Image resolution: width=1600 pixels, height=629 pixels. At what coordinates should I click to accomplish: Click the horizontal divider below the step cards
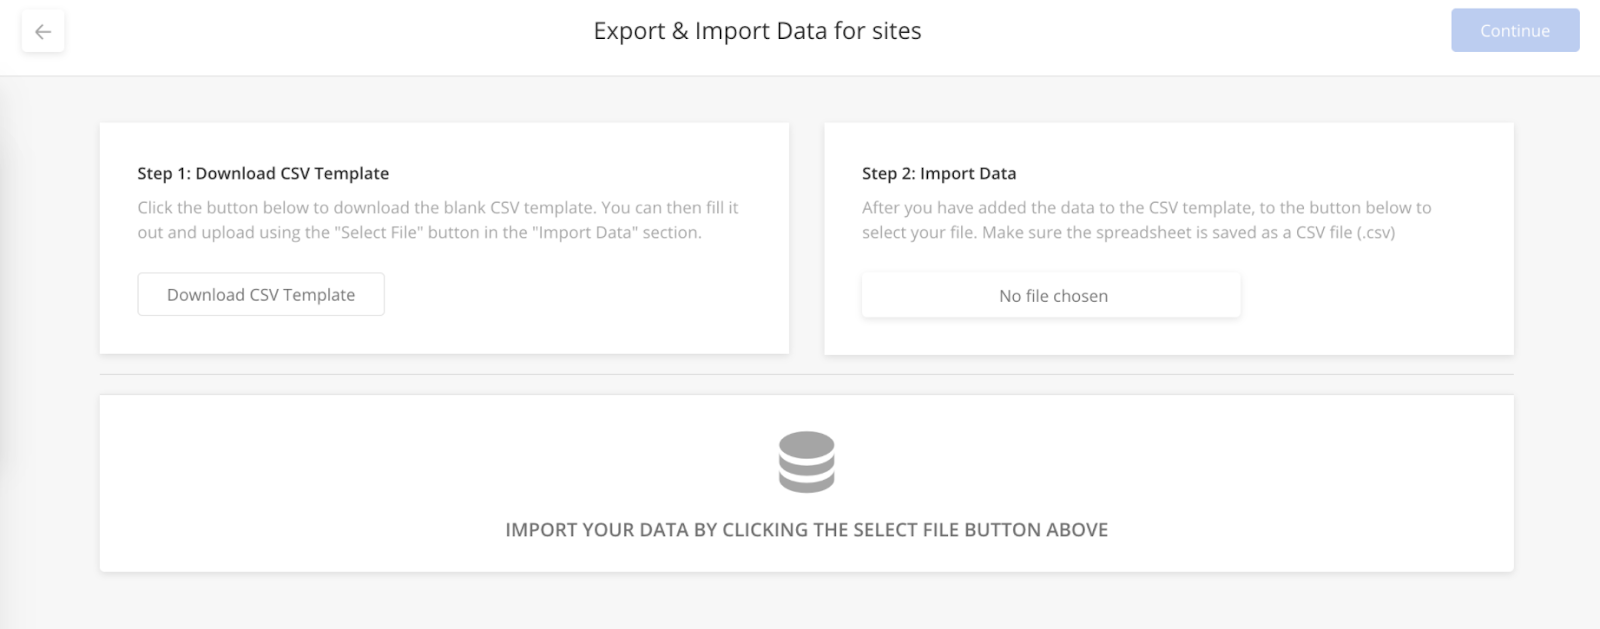(x=806, y=374)
